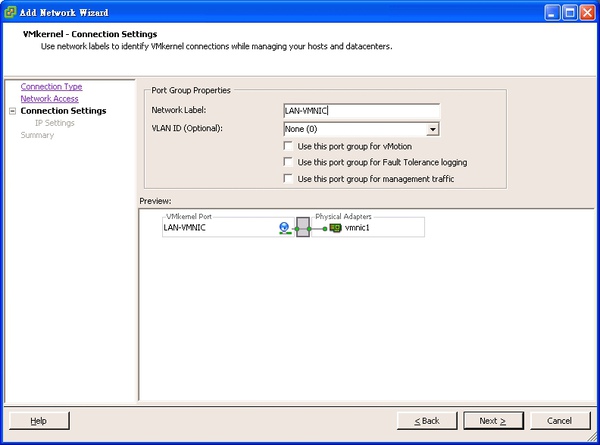
Task: Go to the Network Access step
Action: pyautogui.click(x=49, y=99)
